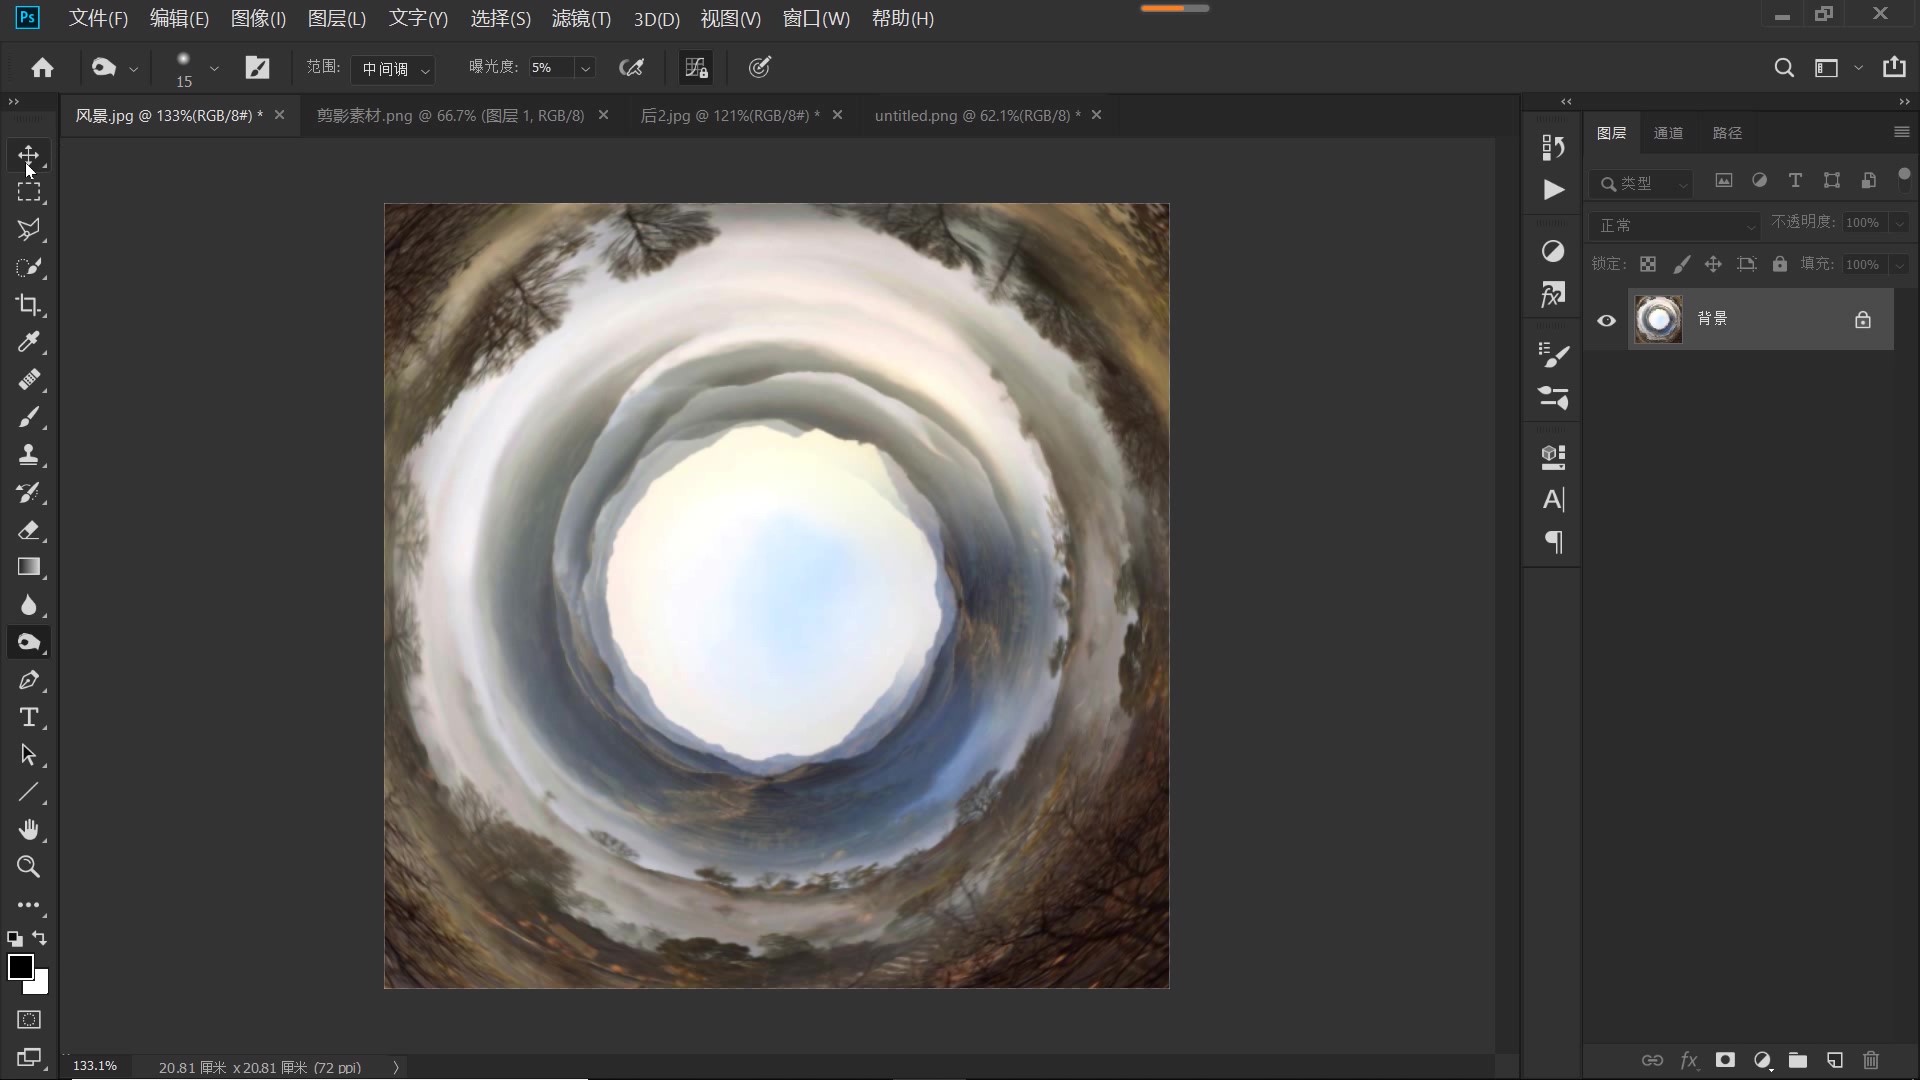
Task: Open the 正常 blend mode dropdown
Action: click(1675, 225)
